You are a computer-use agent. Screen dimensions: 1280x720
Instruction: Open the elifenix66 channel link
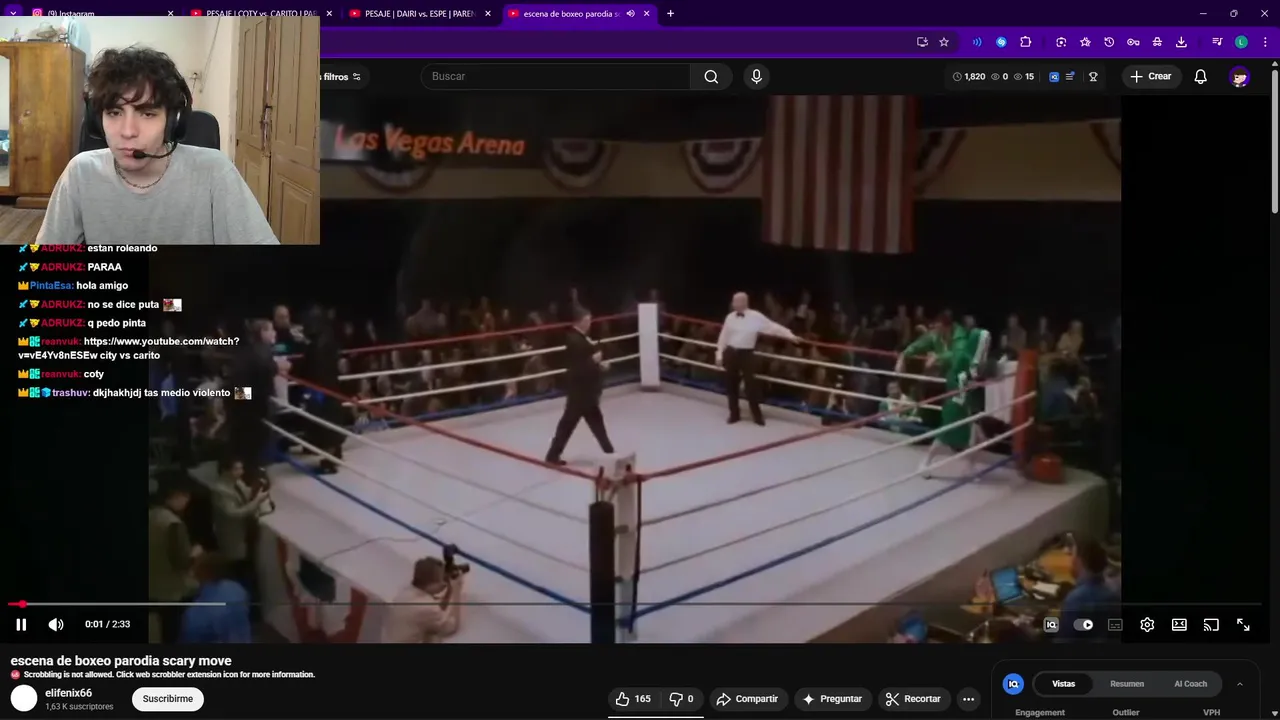(68, 693)
